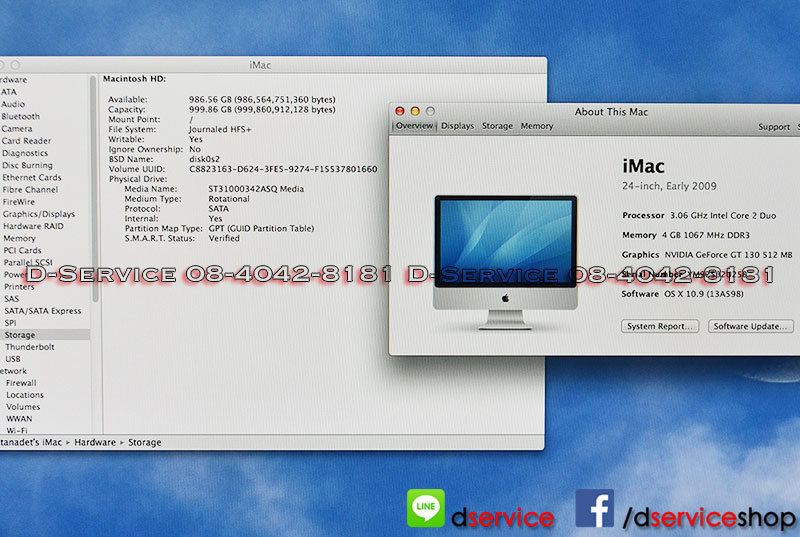Open Graphics/Displays in the sidebar

tap(39, 214)
